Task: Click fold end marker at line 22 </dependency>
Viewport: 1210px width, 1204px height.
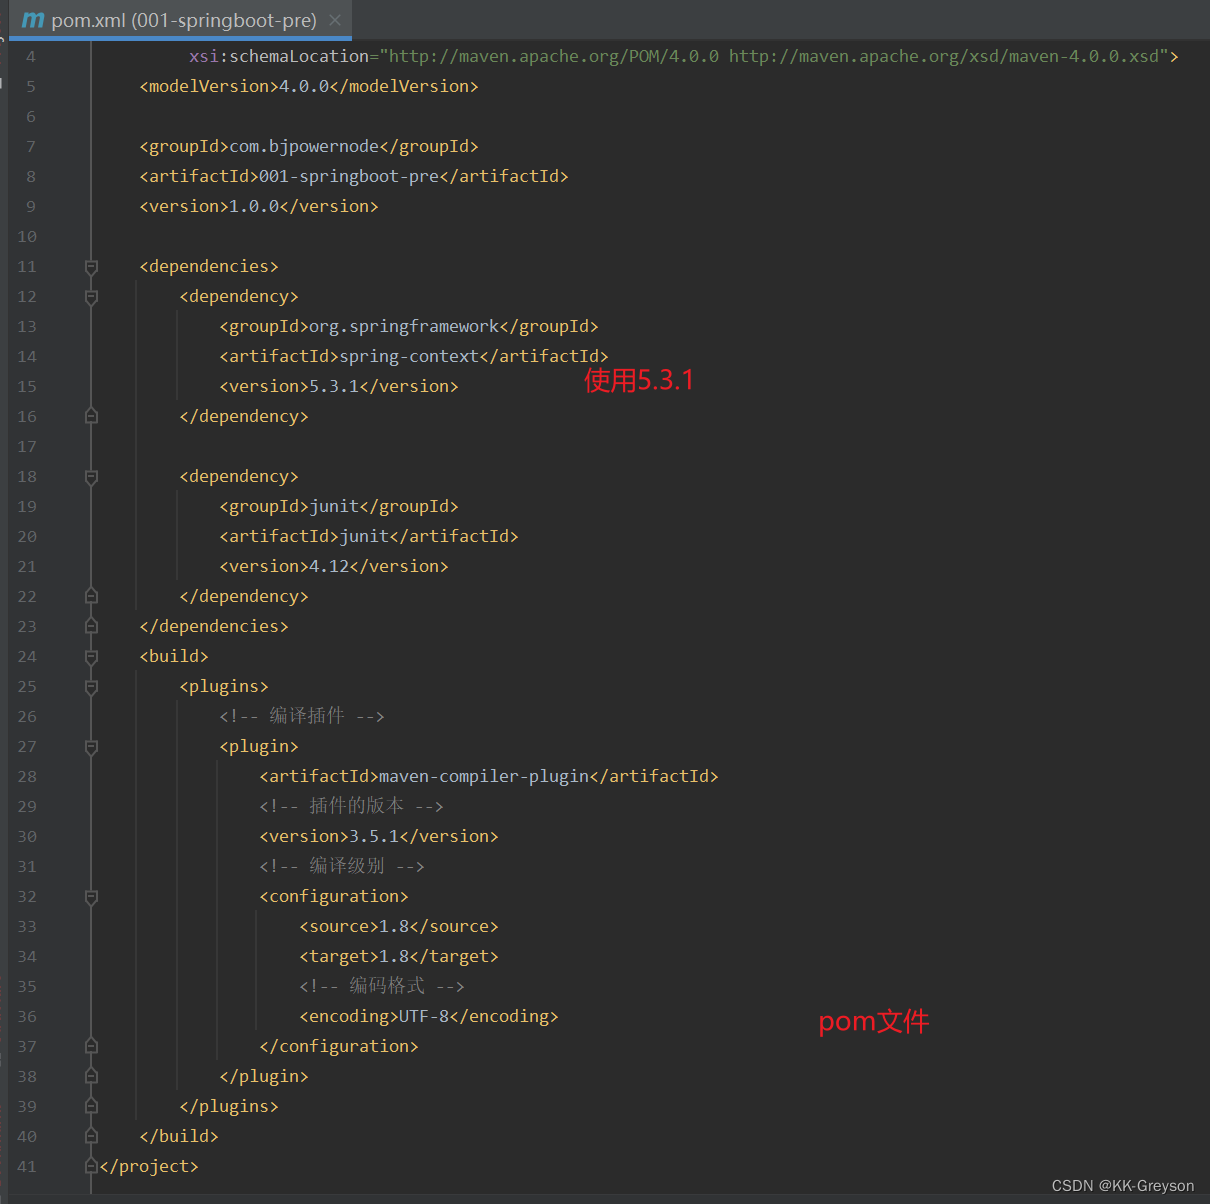Action: pyautogui.click(x=91, y=596)
